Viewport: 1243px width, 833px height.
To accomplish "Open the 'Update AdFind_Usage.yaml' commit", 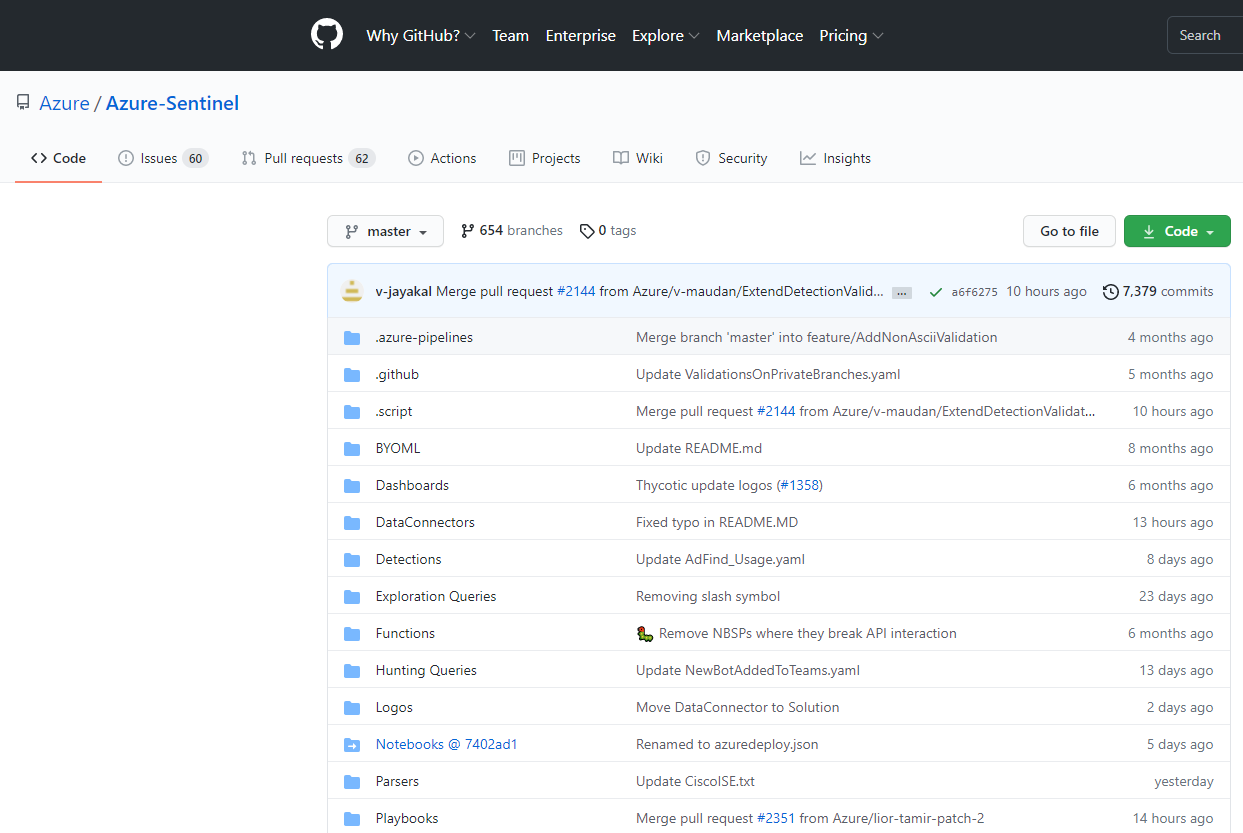I will (x=720, y=560).
